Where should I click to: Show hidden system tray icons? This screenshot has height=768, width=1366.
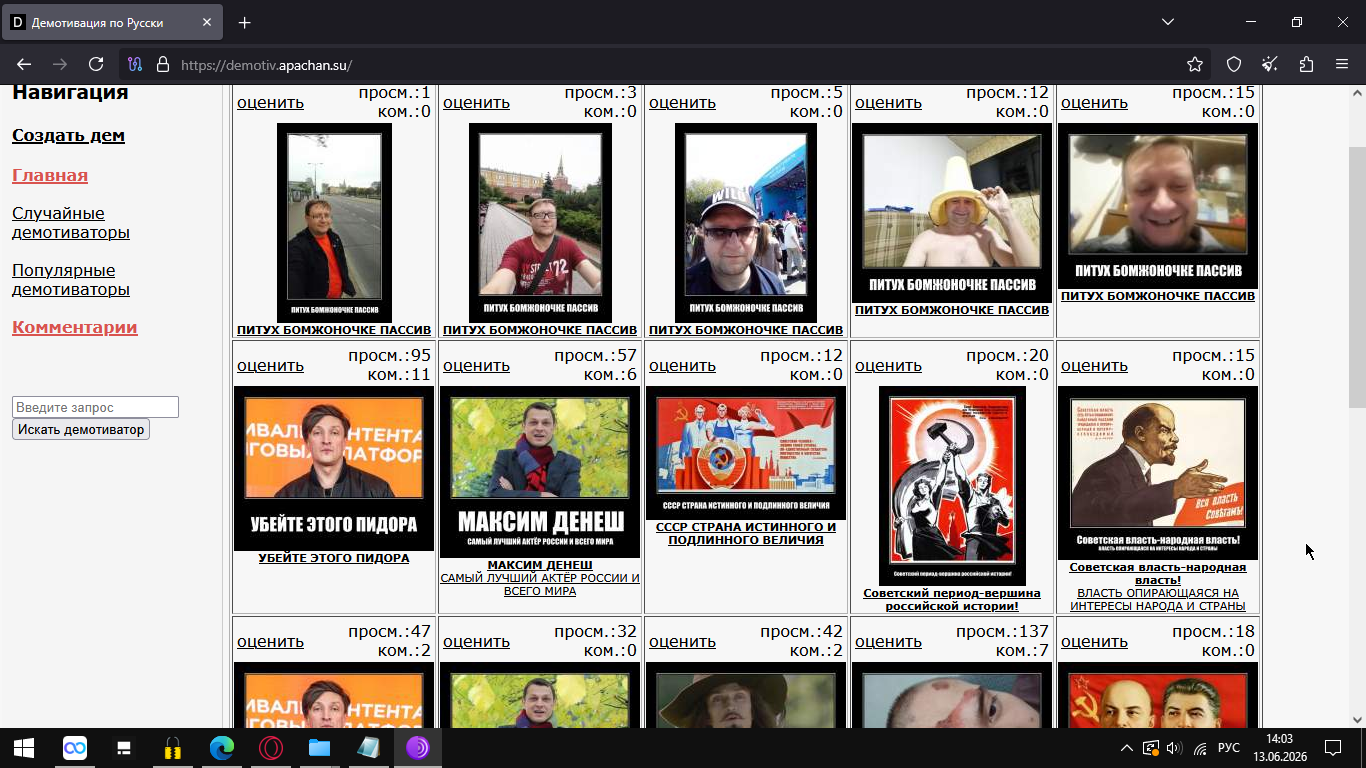click(1127, 748)
